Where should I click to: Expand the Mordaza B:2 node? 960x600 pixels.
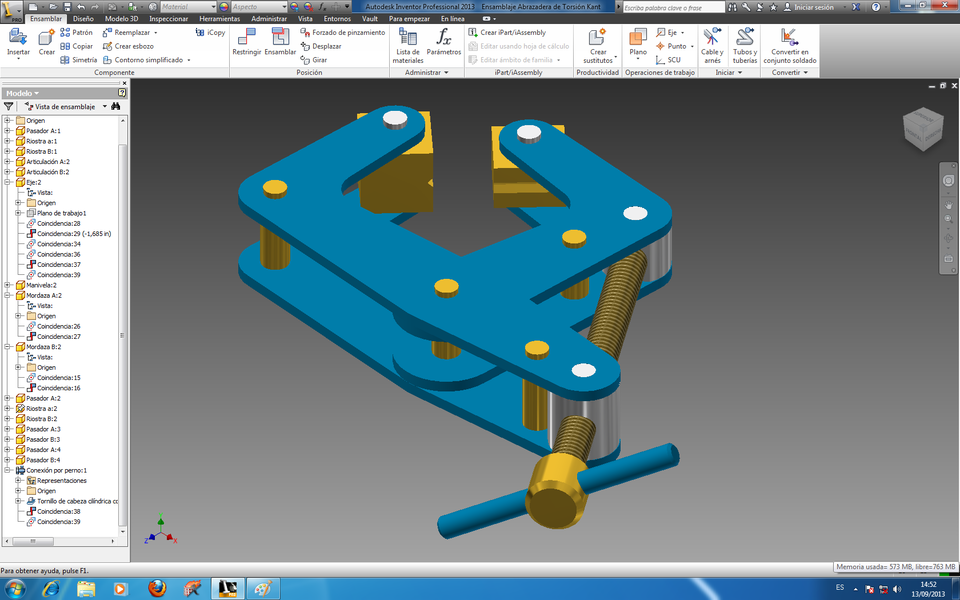click(8, 346)
